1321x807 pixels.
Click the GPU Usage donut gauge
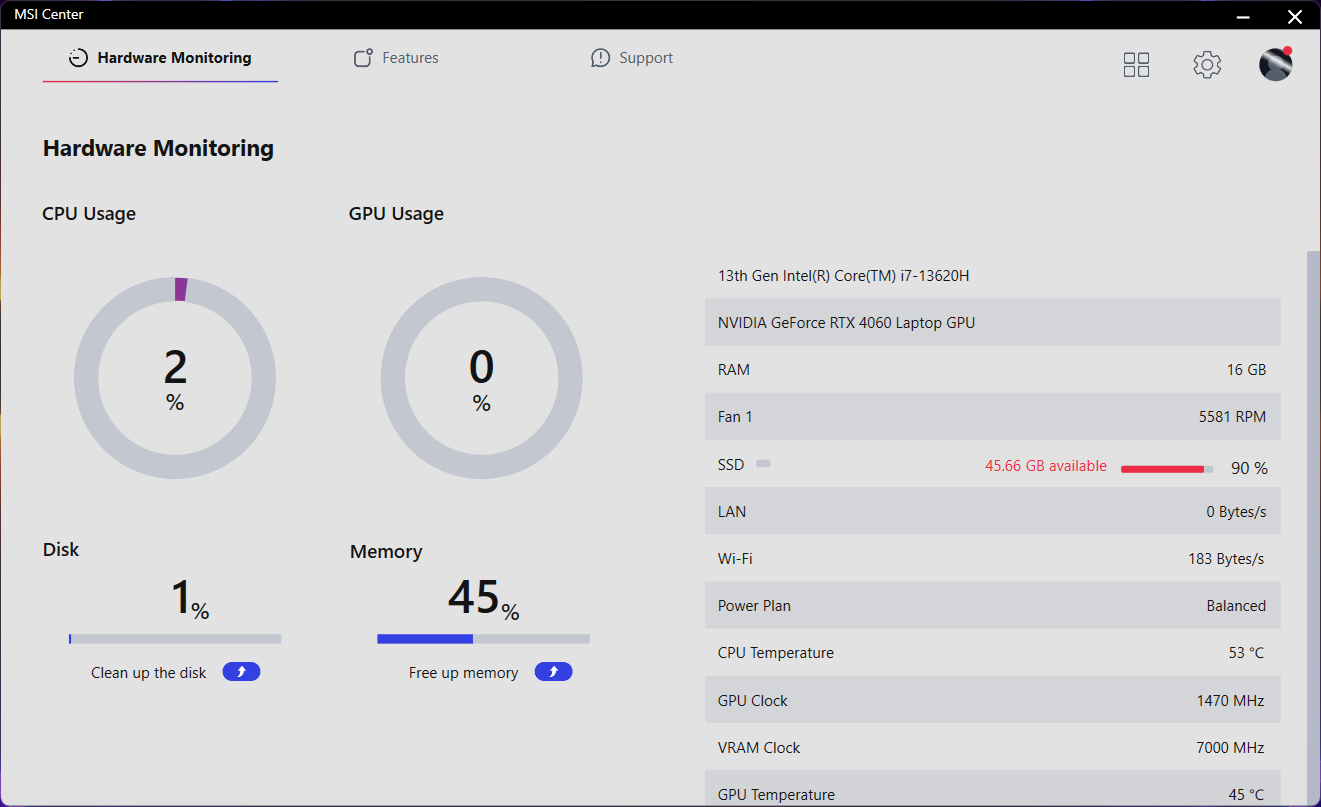pos(481,378)
